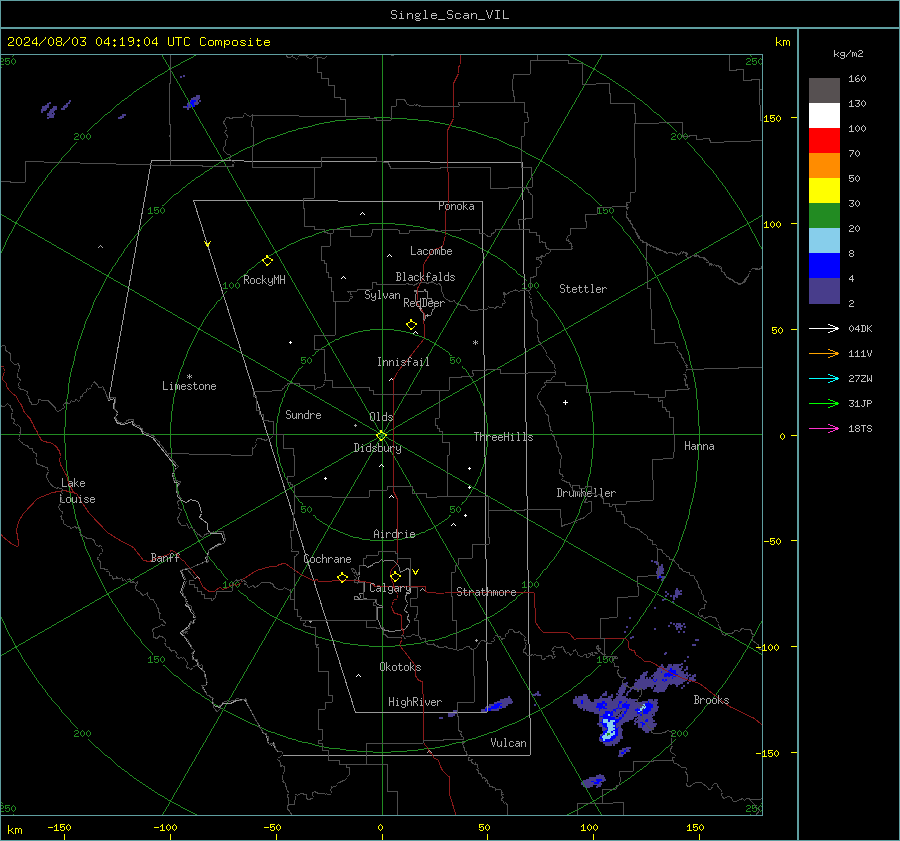Screen dimensions: 900x841
Task: Select the green 30 kg/m2 color swatch
Action: pos(824,216)
